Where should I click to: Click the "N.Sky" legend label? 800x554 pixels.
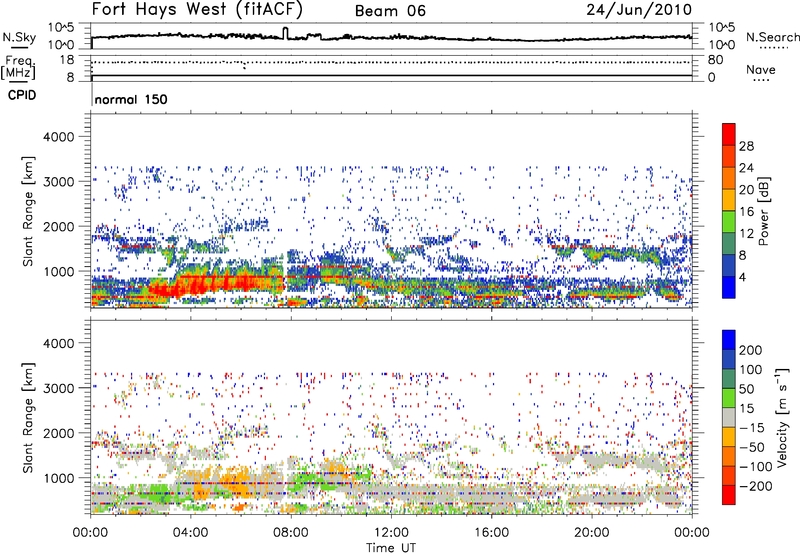19,37
